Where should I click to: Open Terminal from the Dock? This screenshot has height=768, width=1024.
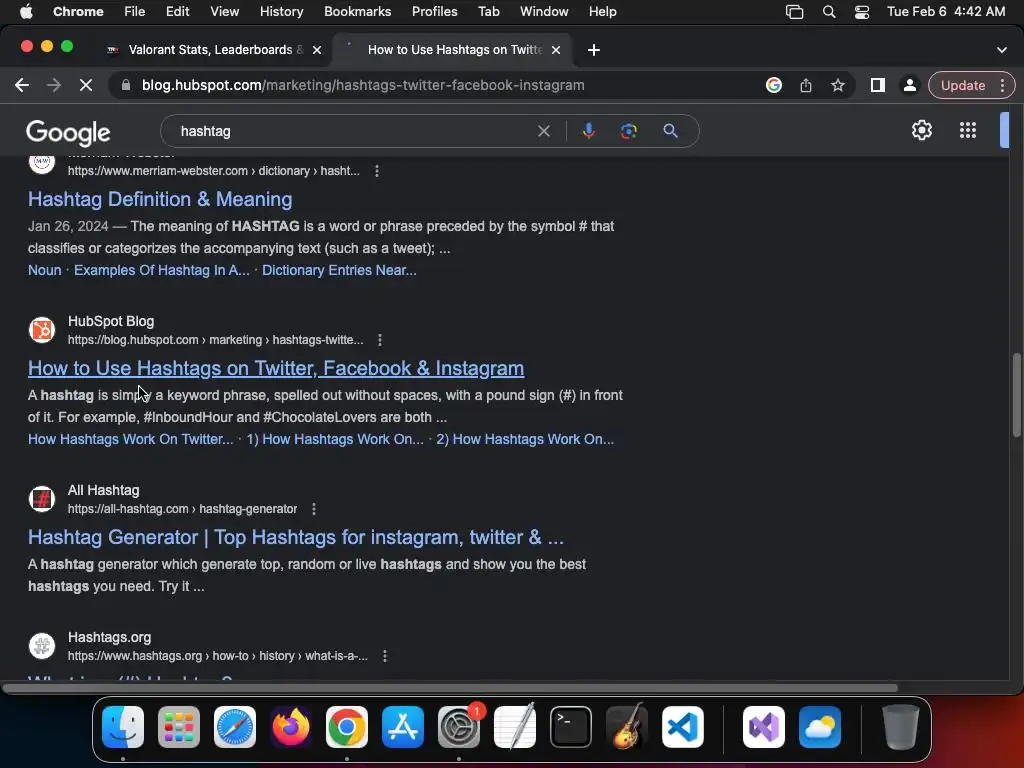pyautogui.click(x=571, y=727)
